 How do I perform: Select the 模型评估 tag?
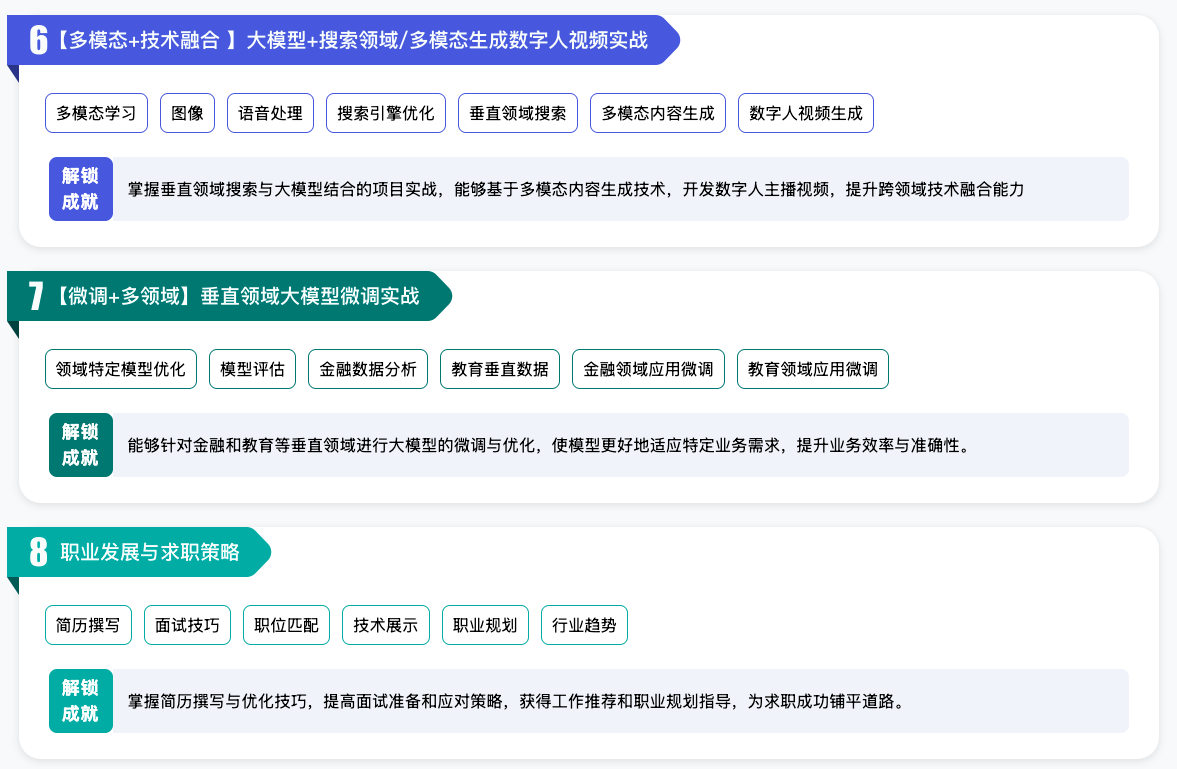(252, 369)
